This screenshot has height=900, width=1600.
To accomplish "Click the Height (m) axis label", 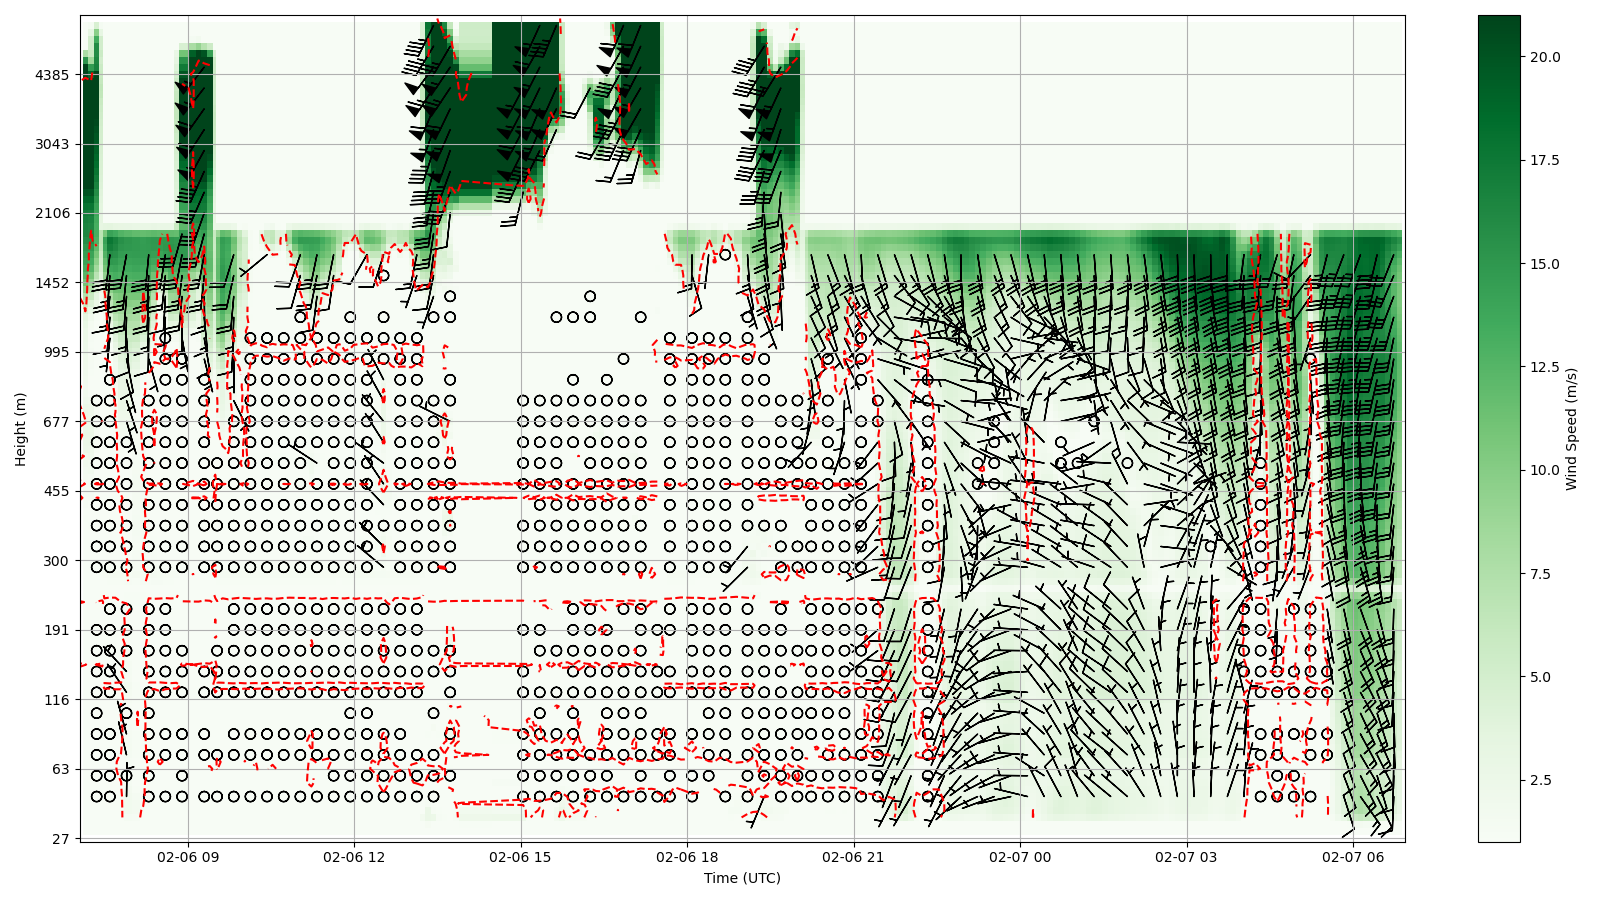I will pos(21,429).
